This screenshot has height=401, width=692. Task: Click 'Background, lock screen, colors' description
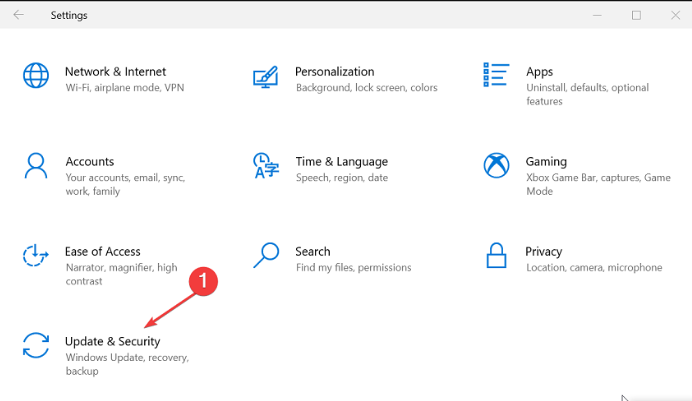(367, 87)
